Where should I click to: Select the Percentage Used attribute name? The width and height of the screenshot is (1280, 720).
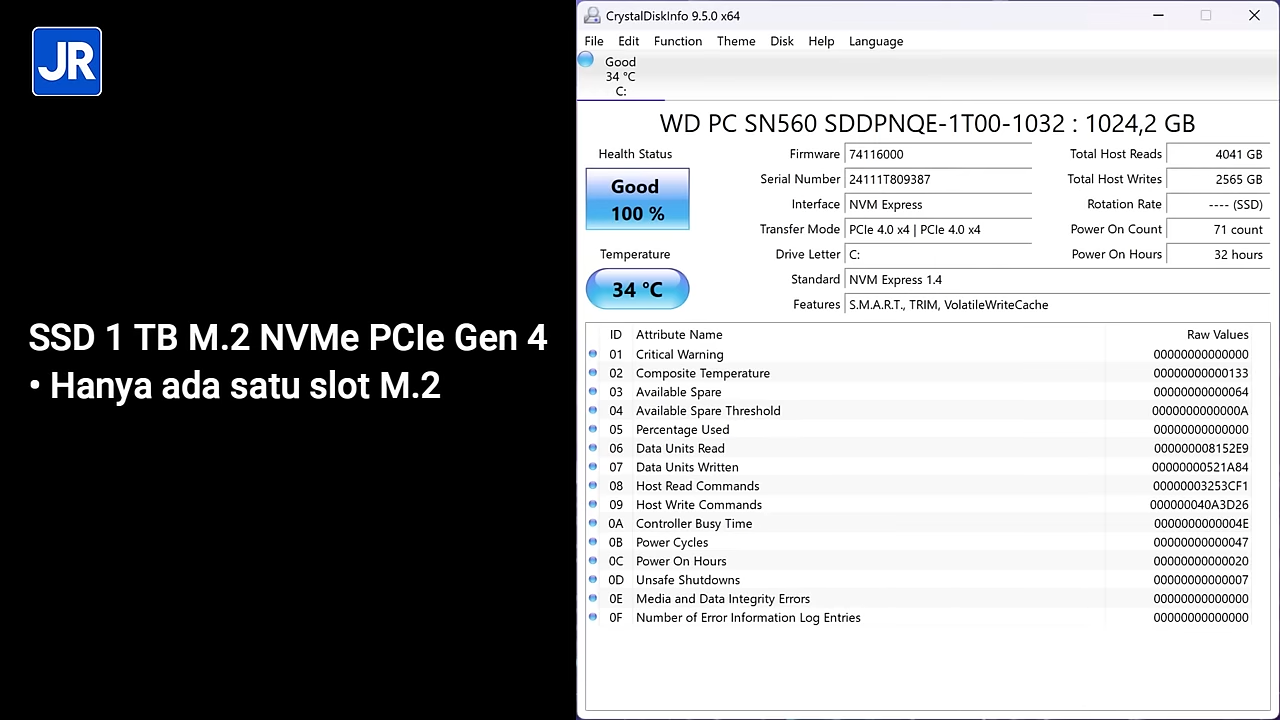(x=683, y=430)
